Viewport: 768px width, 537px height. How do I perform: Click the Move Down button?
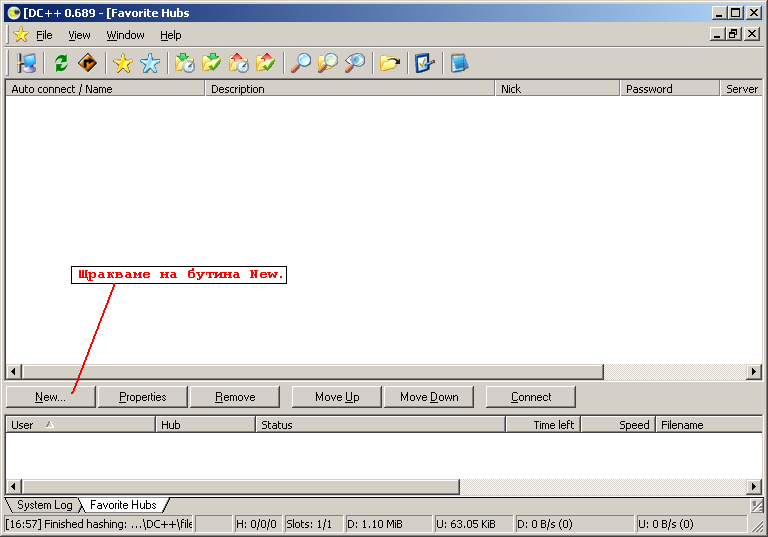(x=429, y=397)
